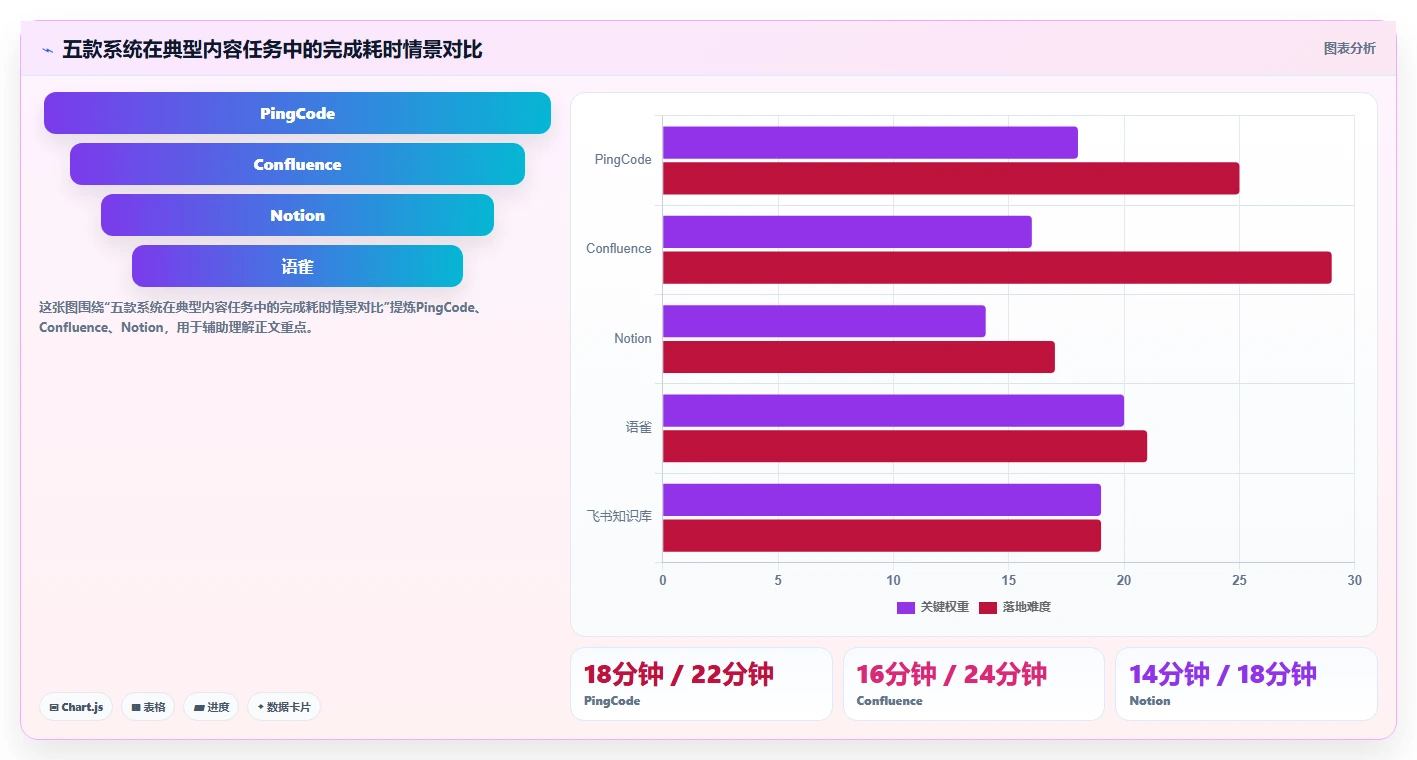Toggle the 落地难度 legend item
The width and height of the screenshot is (1417, 760).
(1015, 607)
